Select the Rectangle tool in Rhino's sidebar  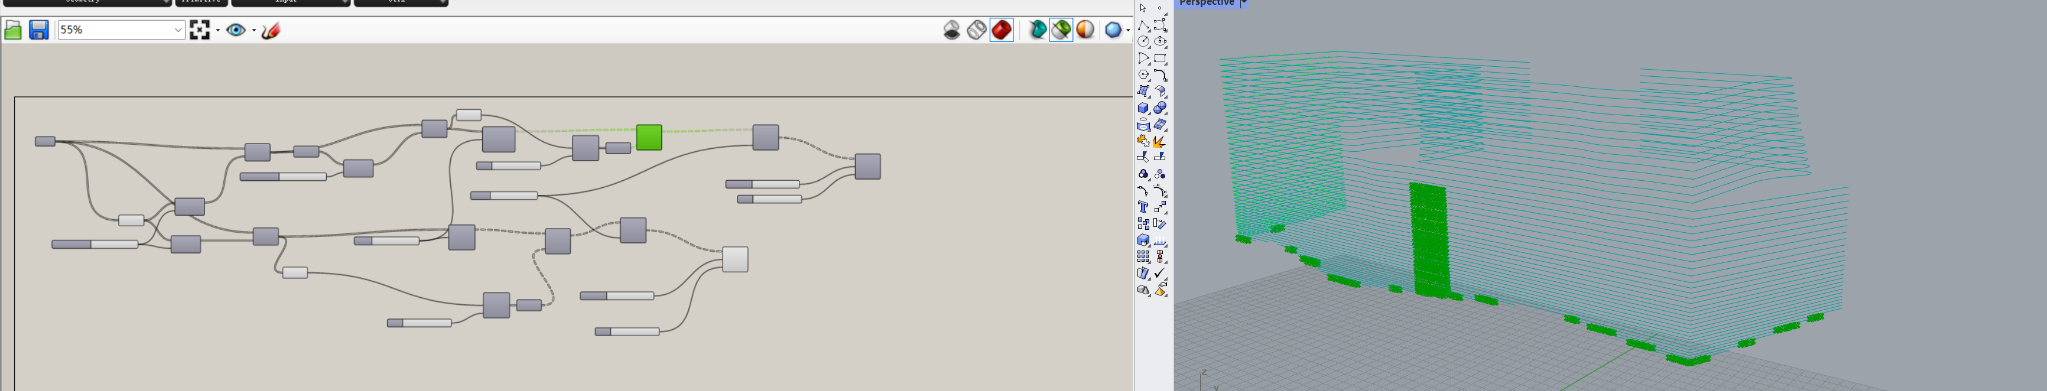1160,58
